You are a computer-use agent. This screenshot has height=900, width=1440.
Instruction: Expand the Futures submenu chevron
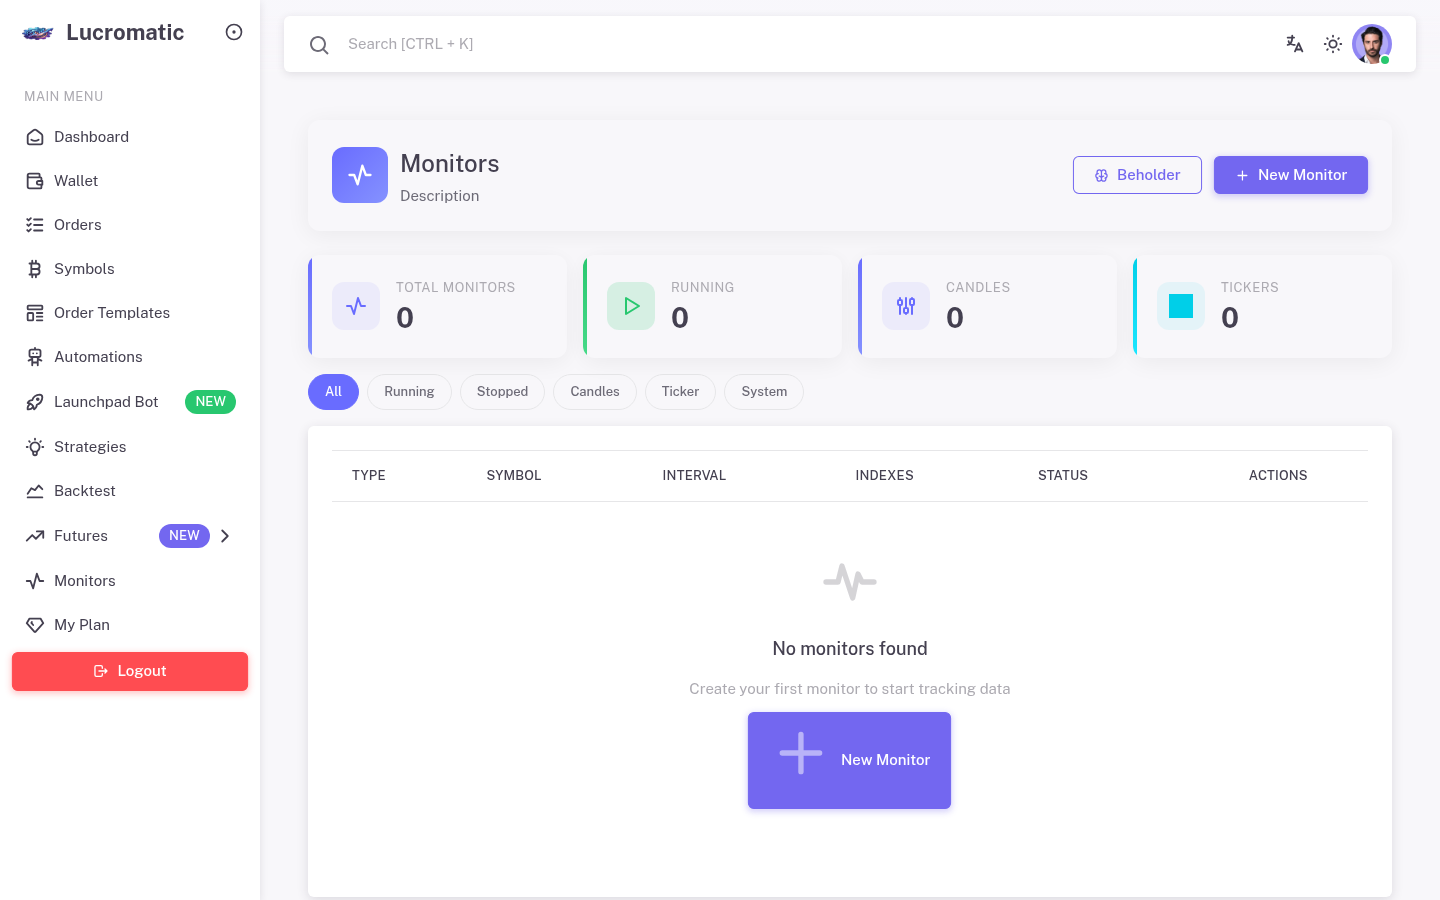pos(225,536)
